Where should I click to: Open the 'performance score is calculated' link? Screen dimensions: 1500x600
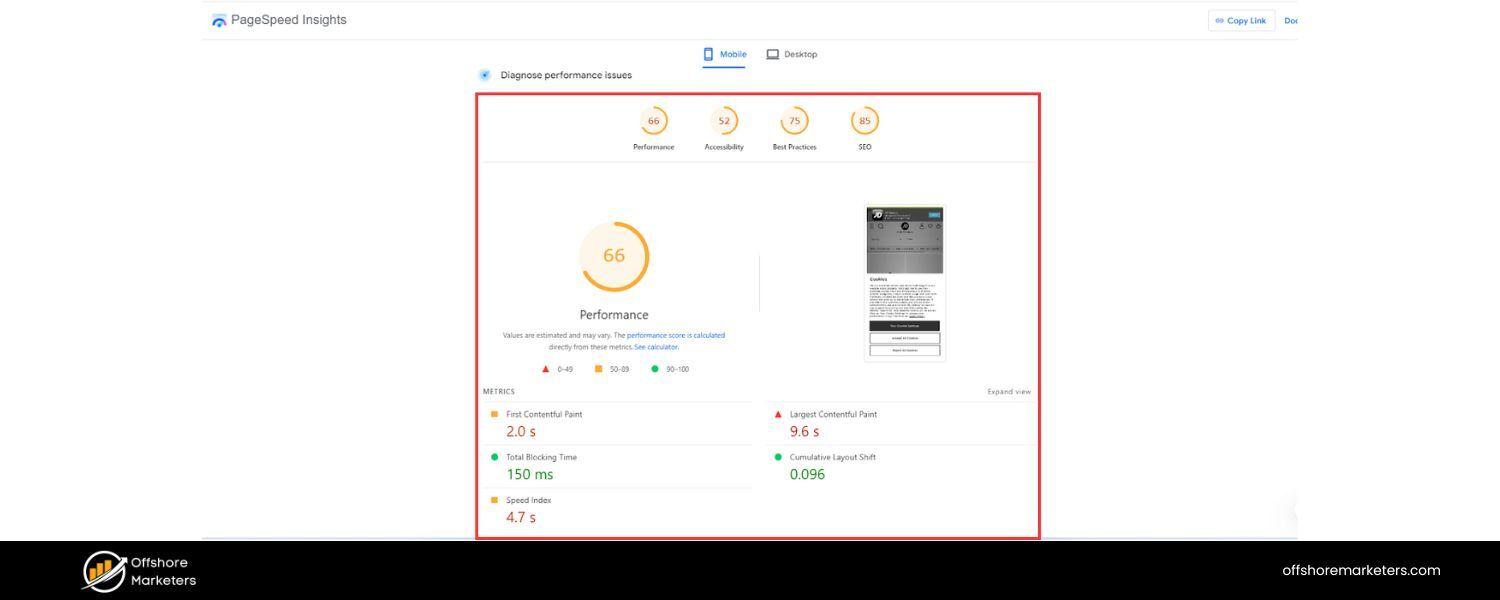(676, 336)
